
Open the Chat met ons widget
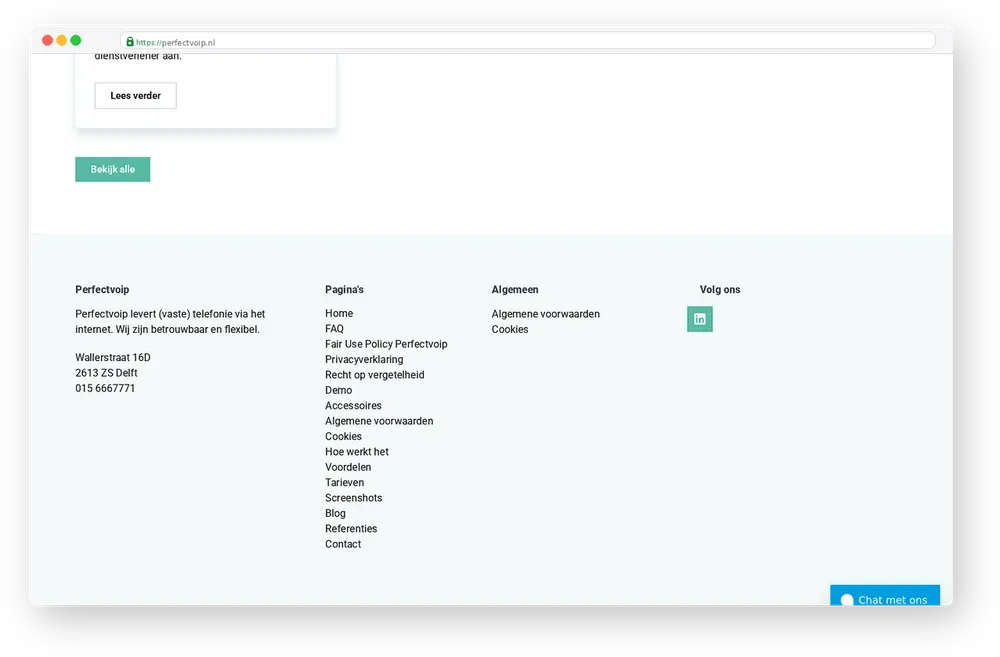(885, 596)
